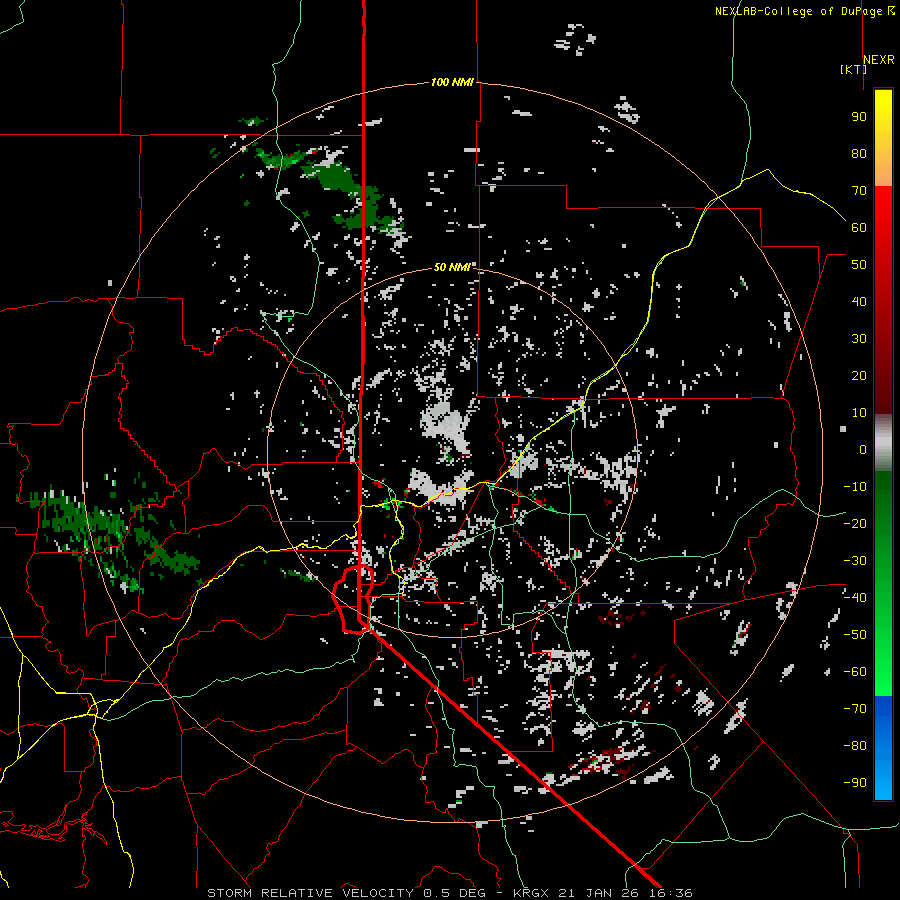Select the -30 scale label
This screenshot has width=900, height=900.
click(855, 561)
